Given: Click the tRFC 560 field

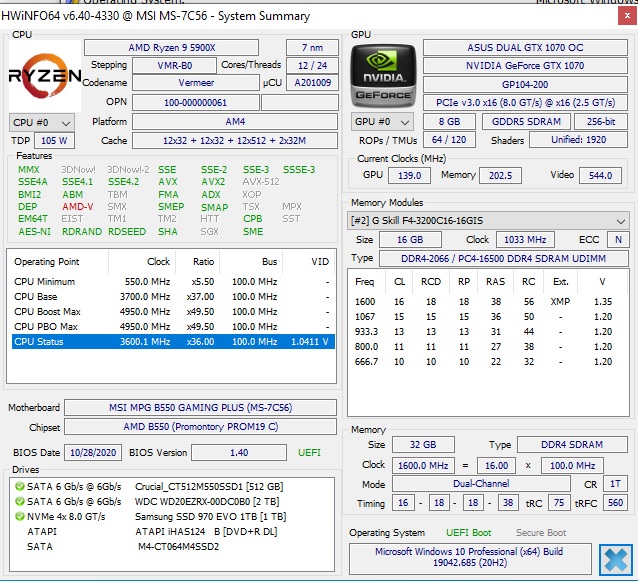Looking at the screenshot, I should click(615, 503).
